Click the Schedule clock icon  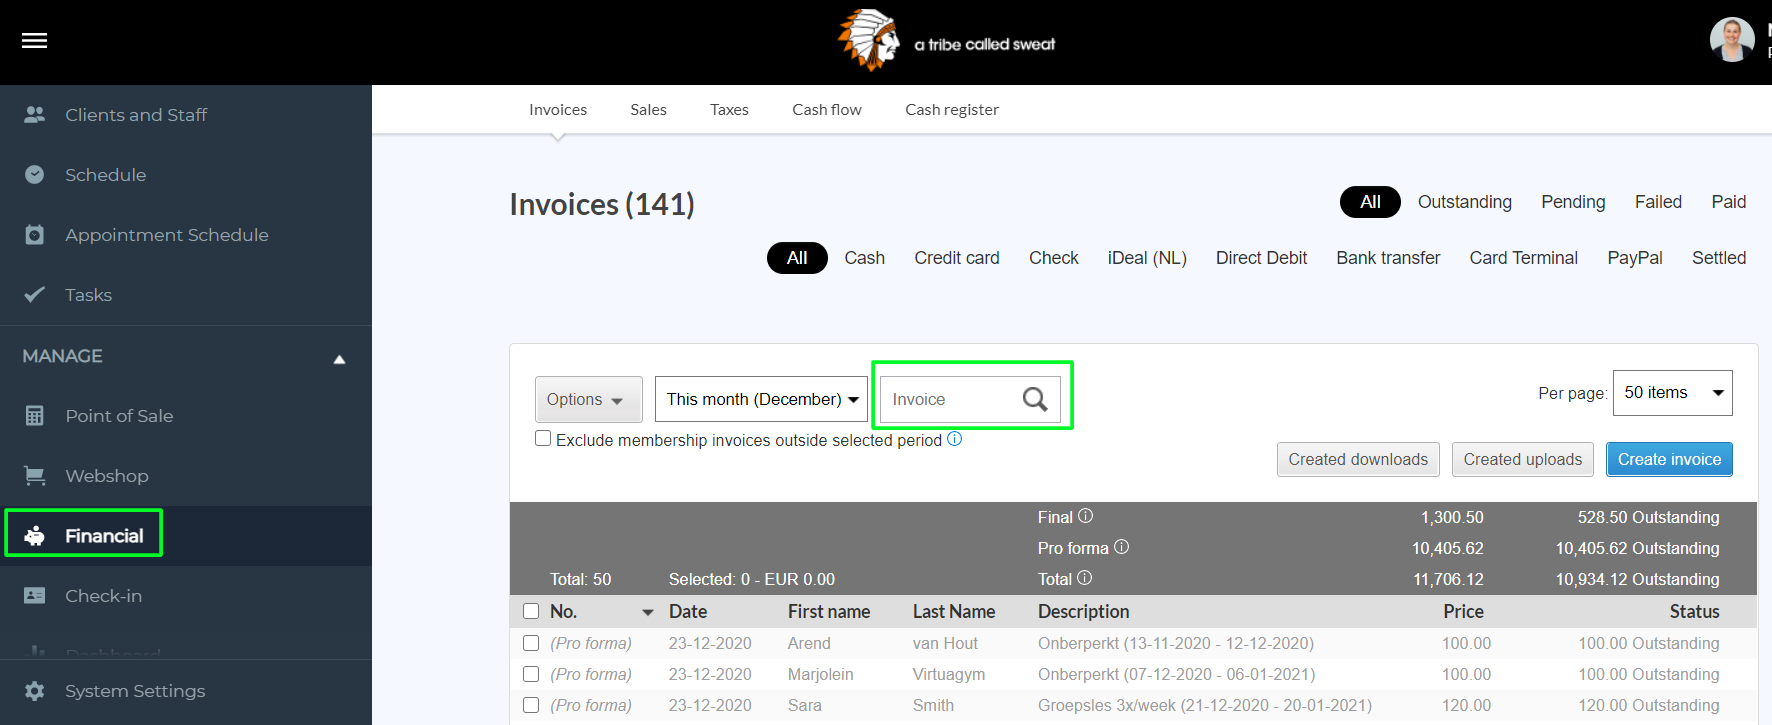click(x=35, y=175)
